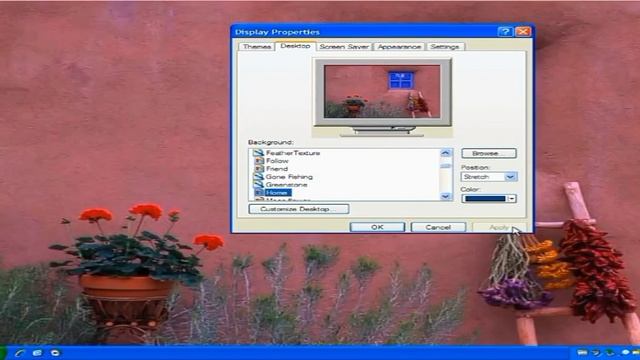Go to the Appearance tab
The image size is (640, 360).
click(399, 47)
